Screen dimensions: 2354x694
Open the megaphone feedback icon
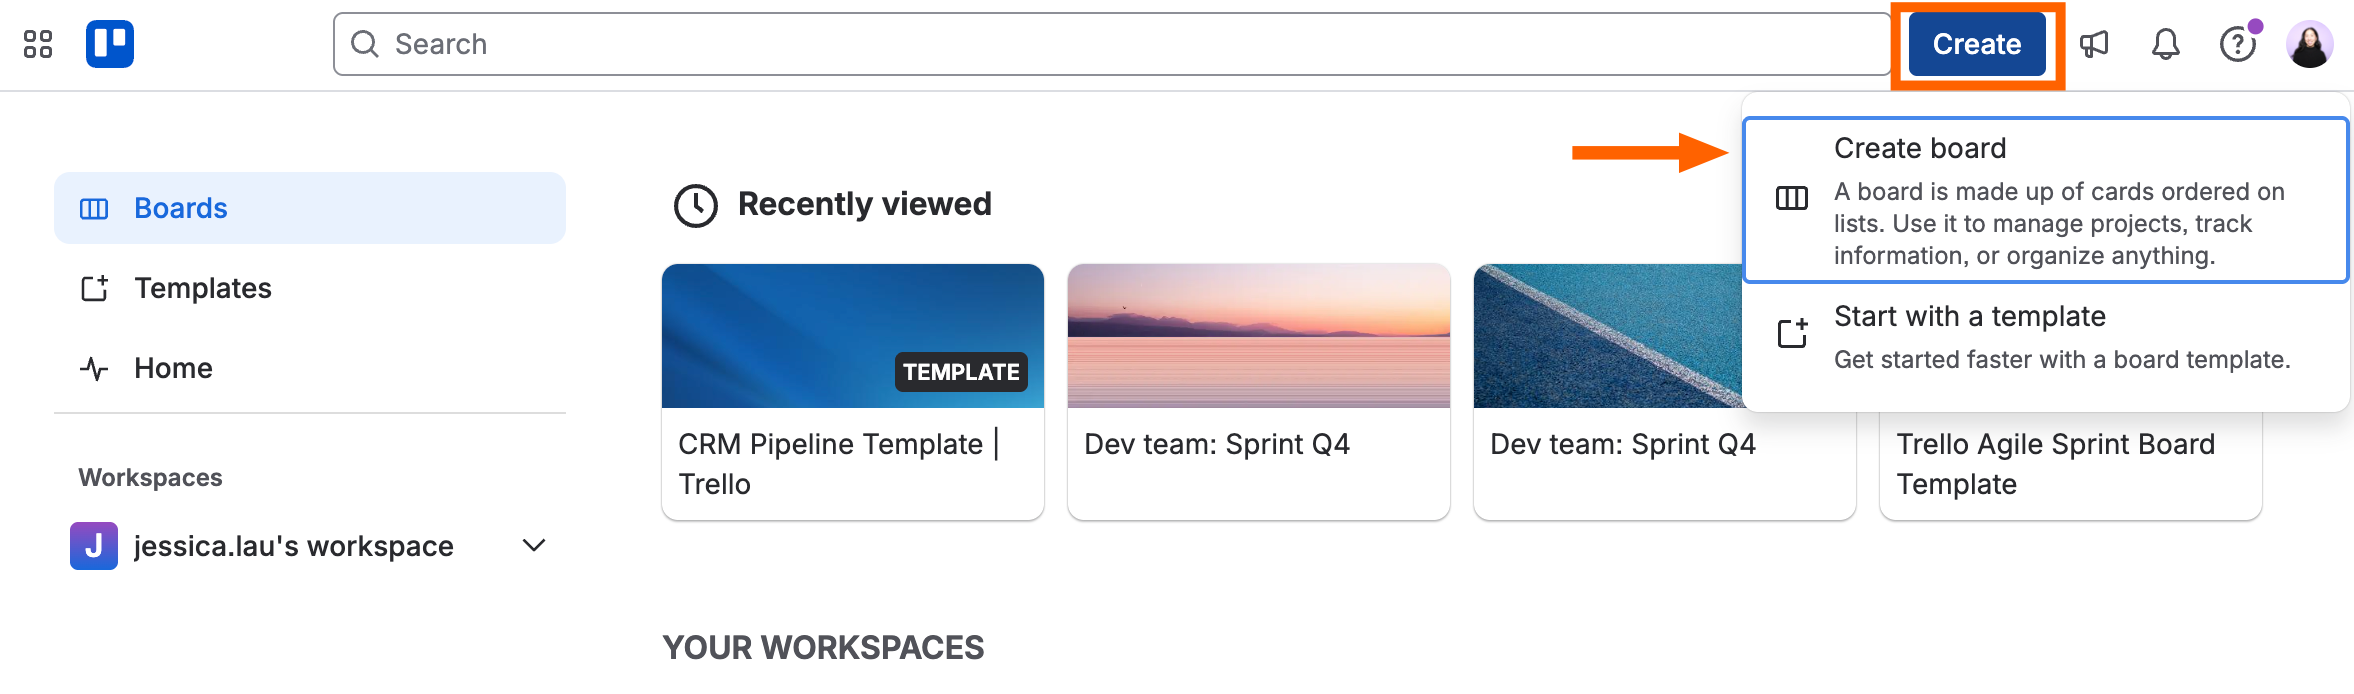click(2094, 44)
